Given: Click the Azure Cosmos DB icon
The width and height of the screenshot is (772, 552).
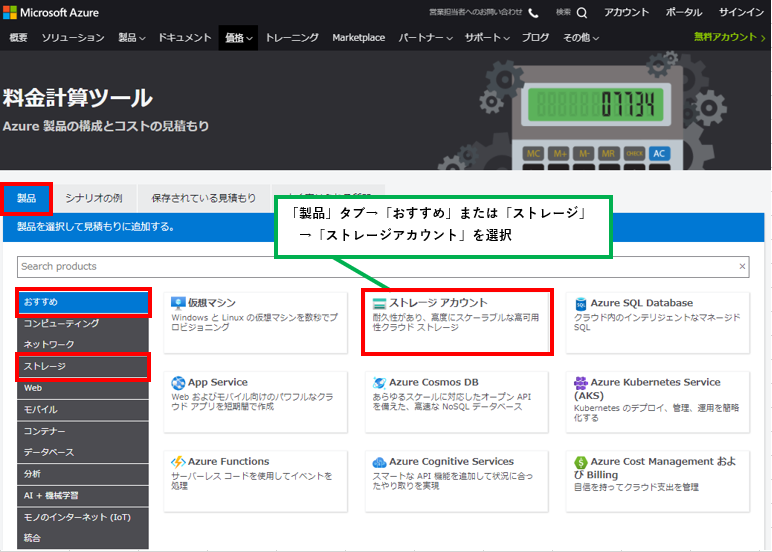Looking at the screenshot, I should (x=379, y=383).
